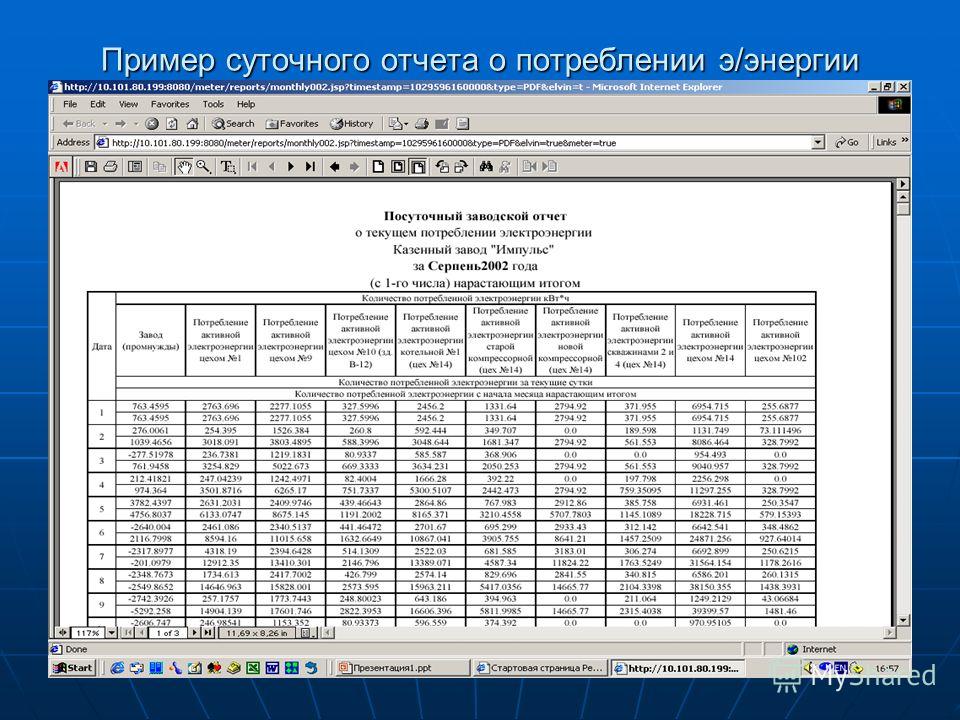Open the address bar dropdown arrow
The width and height of the screenshot is (960, 720).
click(x=817, y=143)
